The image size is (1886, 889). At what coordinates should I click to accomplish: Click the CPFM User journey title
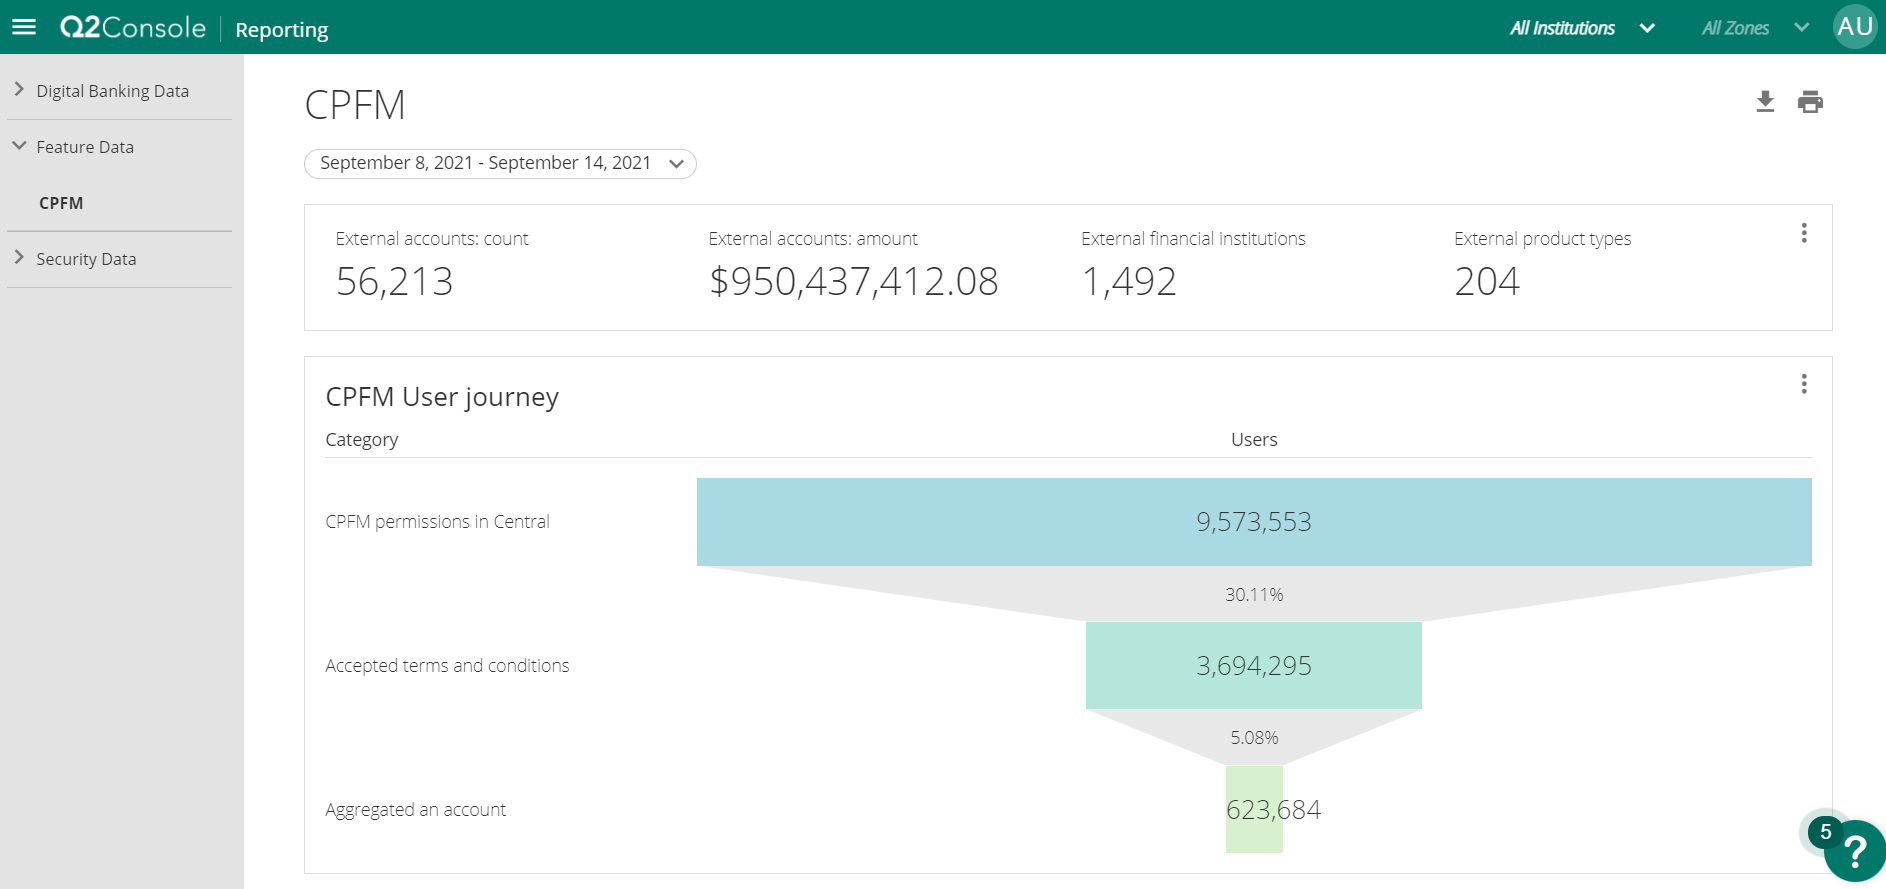pyautogui.click(x=442, y=397)
